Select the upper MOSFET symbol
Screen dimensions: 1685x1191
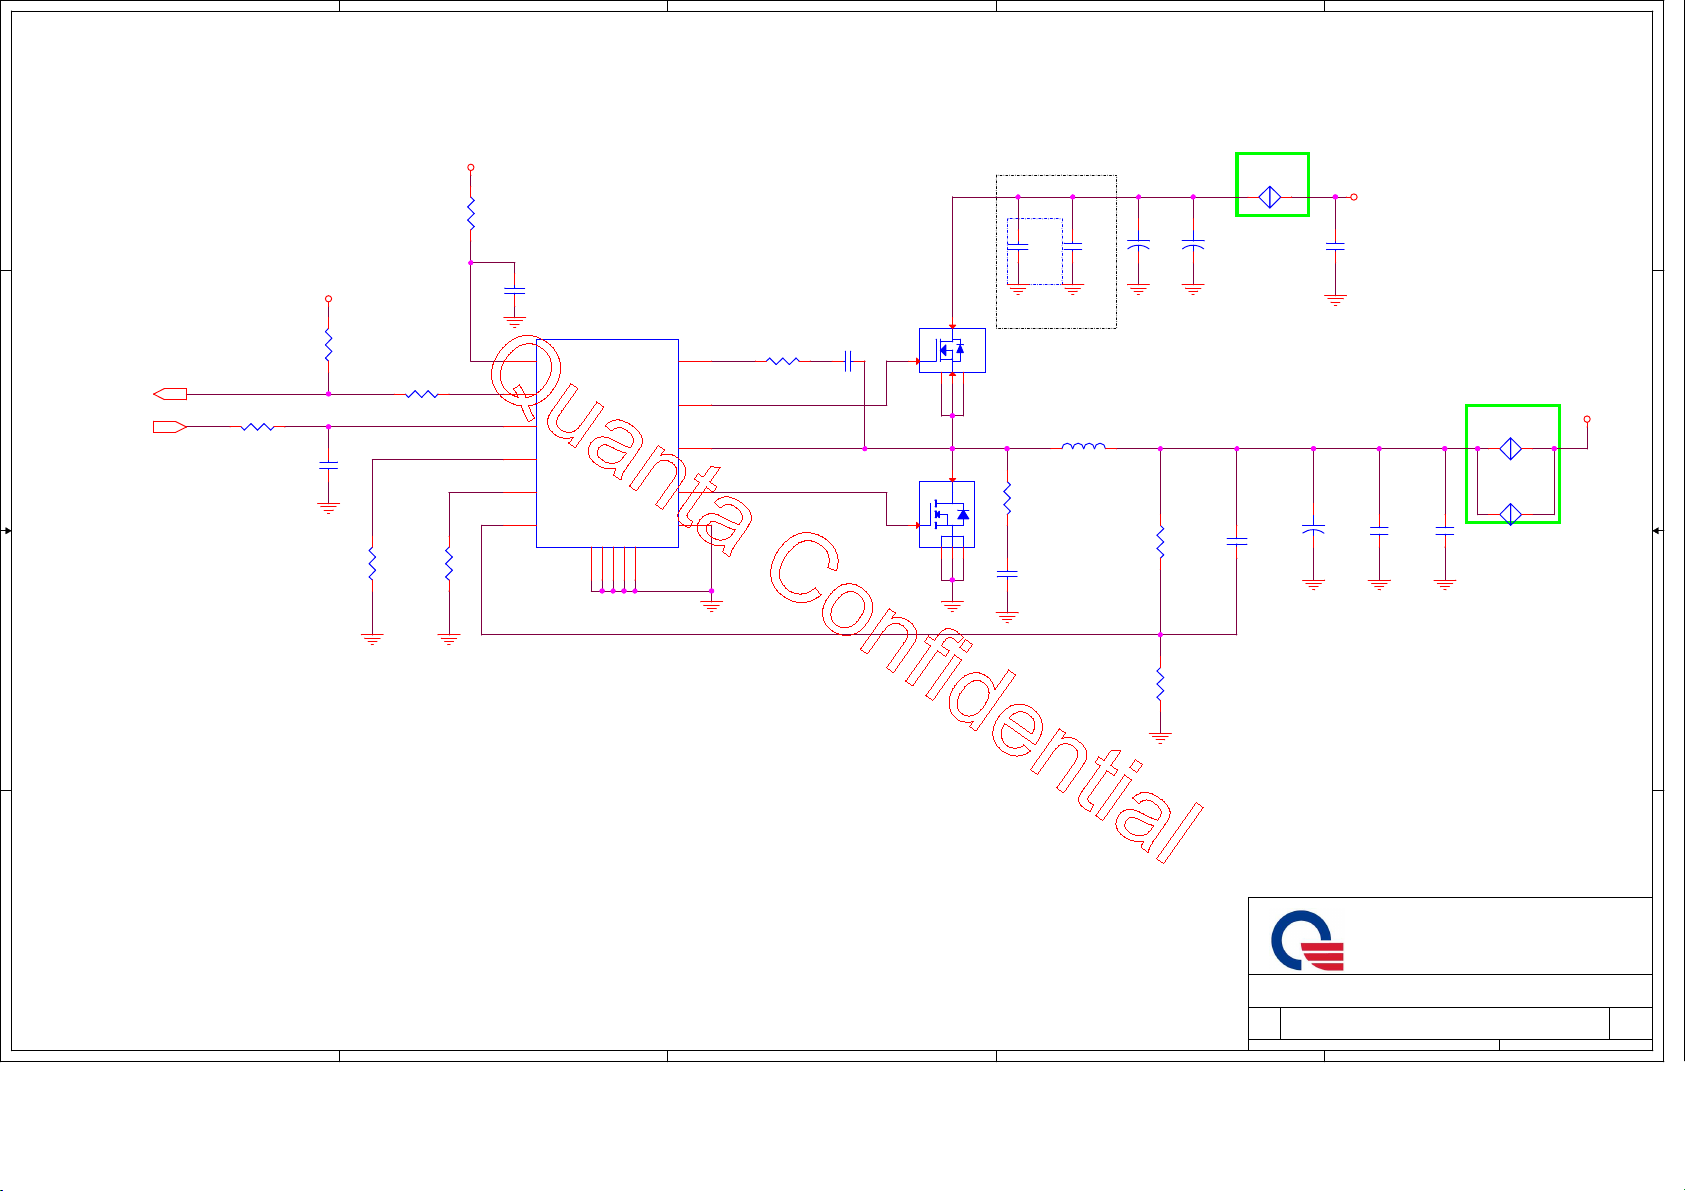point(951,350)
